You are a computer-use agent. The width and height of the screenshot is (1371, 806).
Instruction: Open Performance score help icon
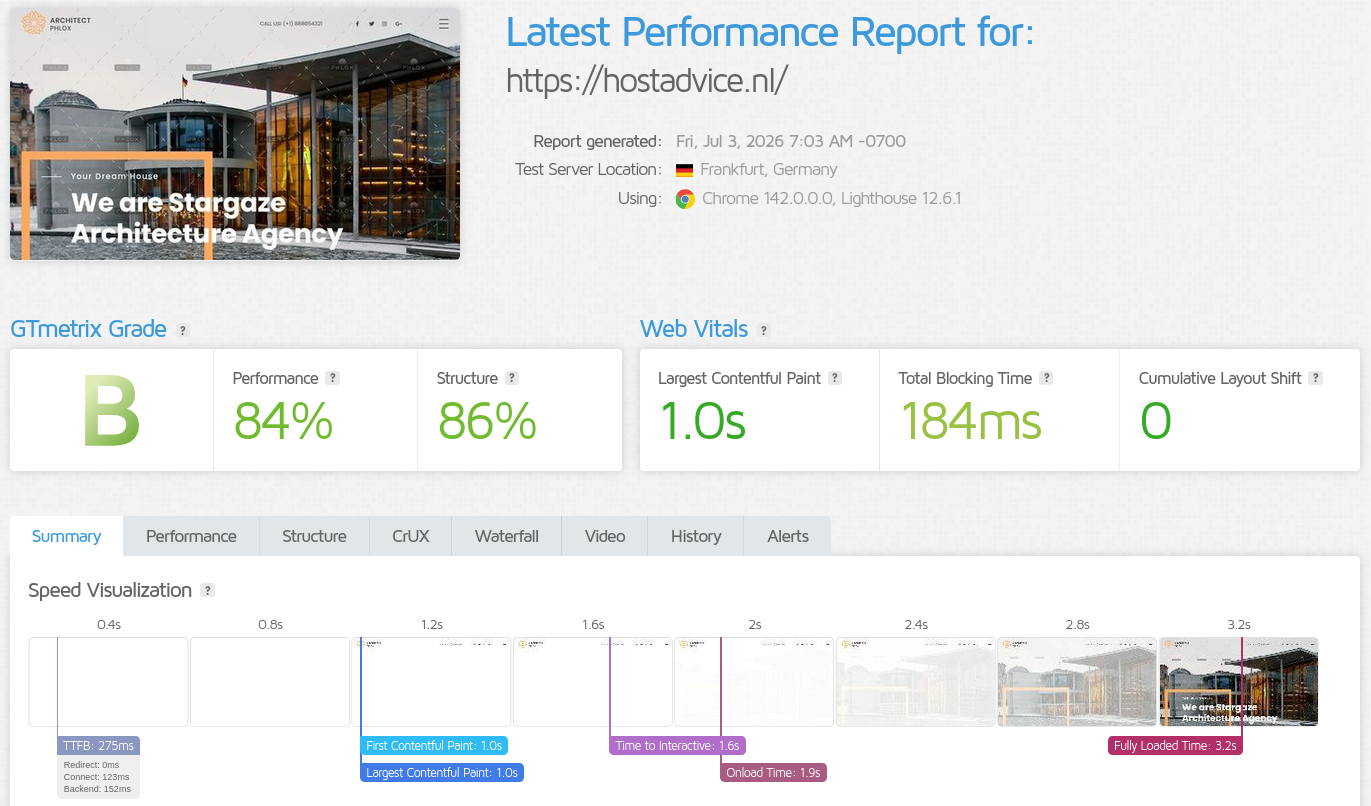click(333, 378)
